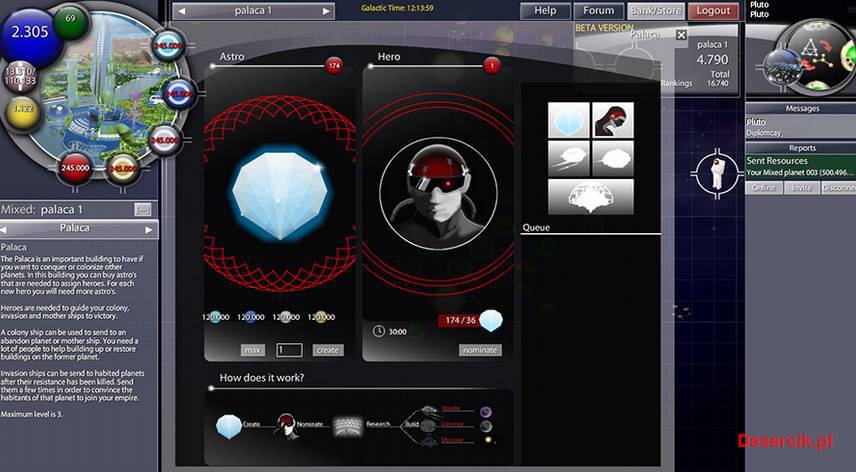This screenshot has height=472, width=856.
Task: Click the blue 2.305 resource orb
Action: 31,31
